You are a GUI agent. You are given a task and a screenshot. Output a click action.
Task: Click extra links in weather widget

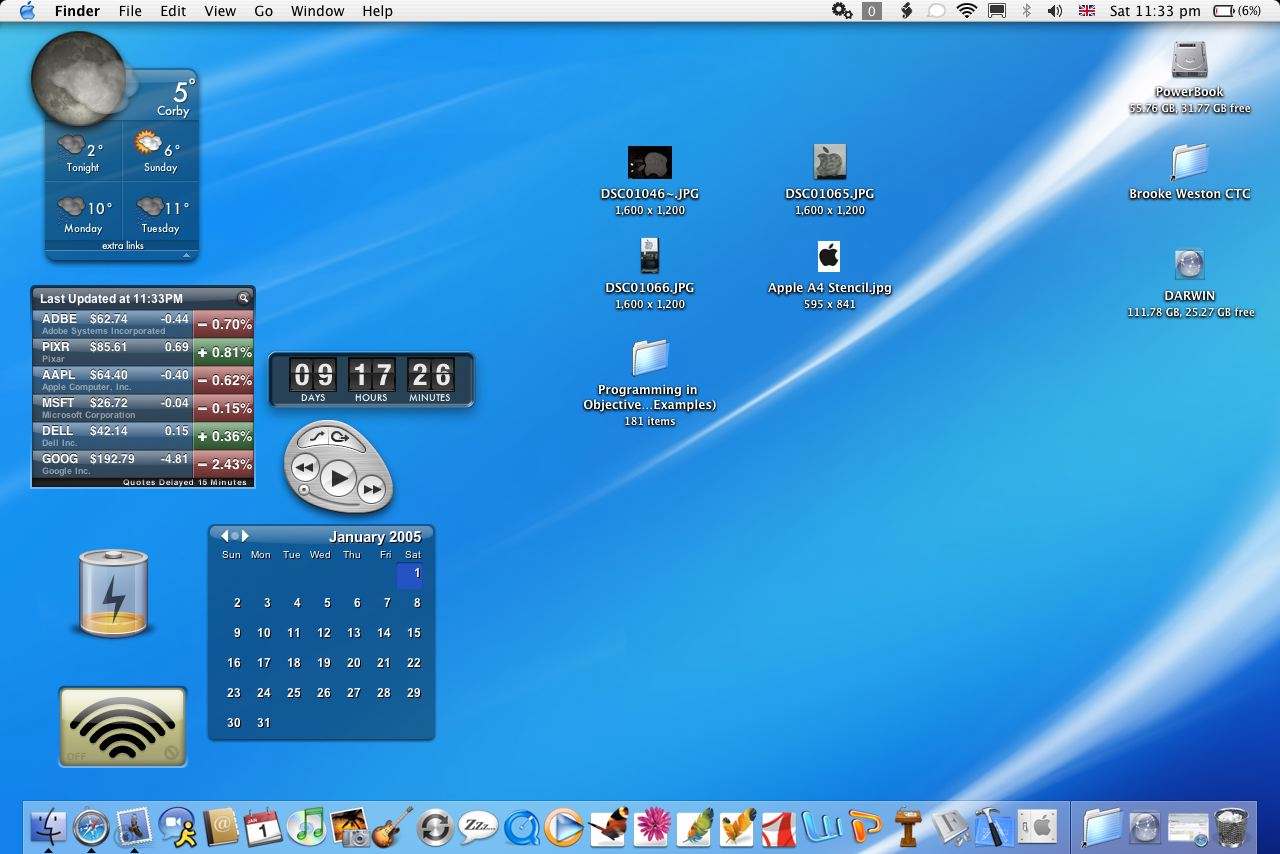(122, 246)
